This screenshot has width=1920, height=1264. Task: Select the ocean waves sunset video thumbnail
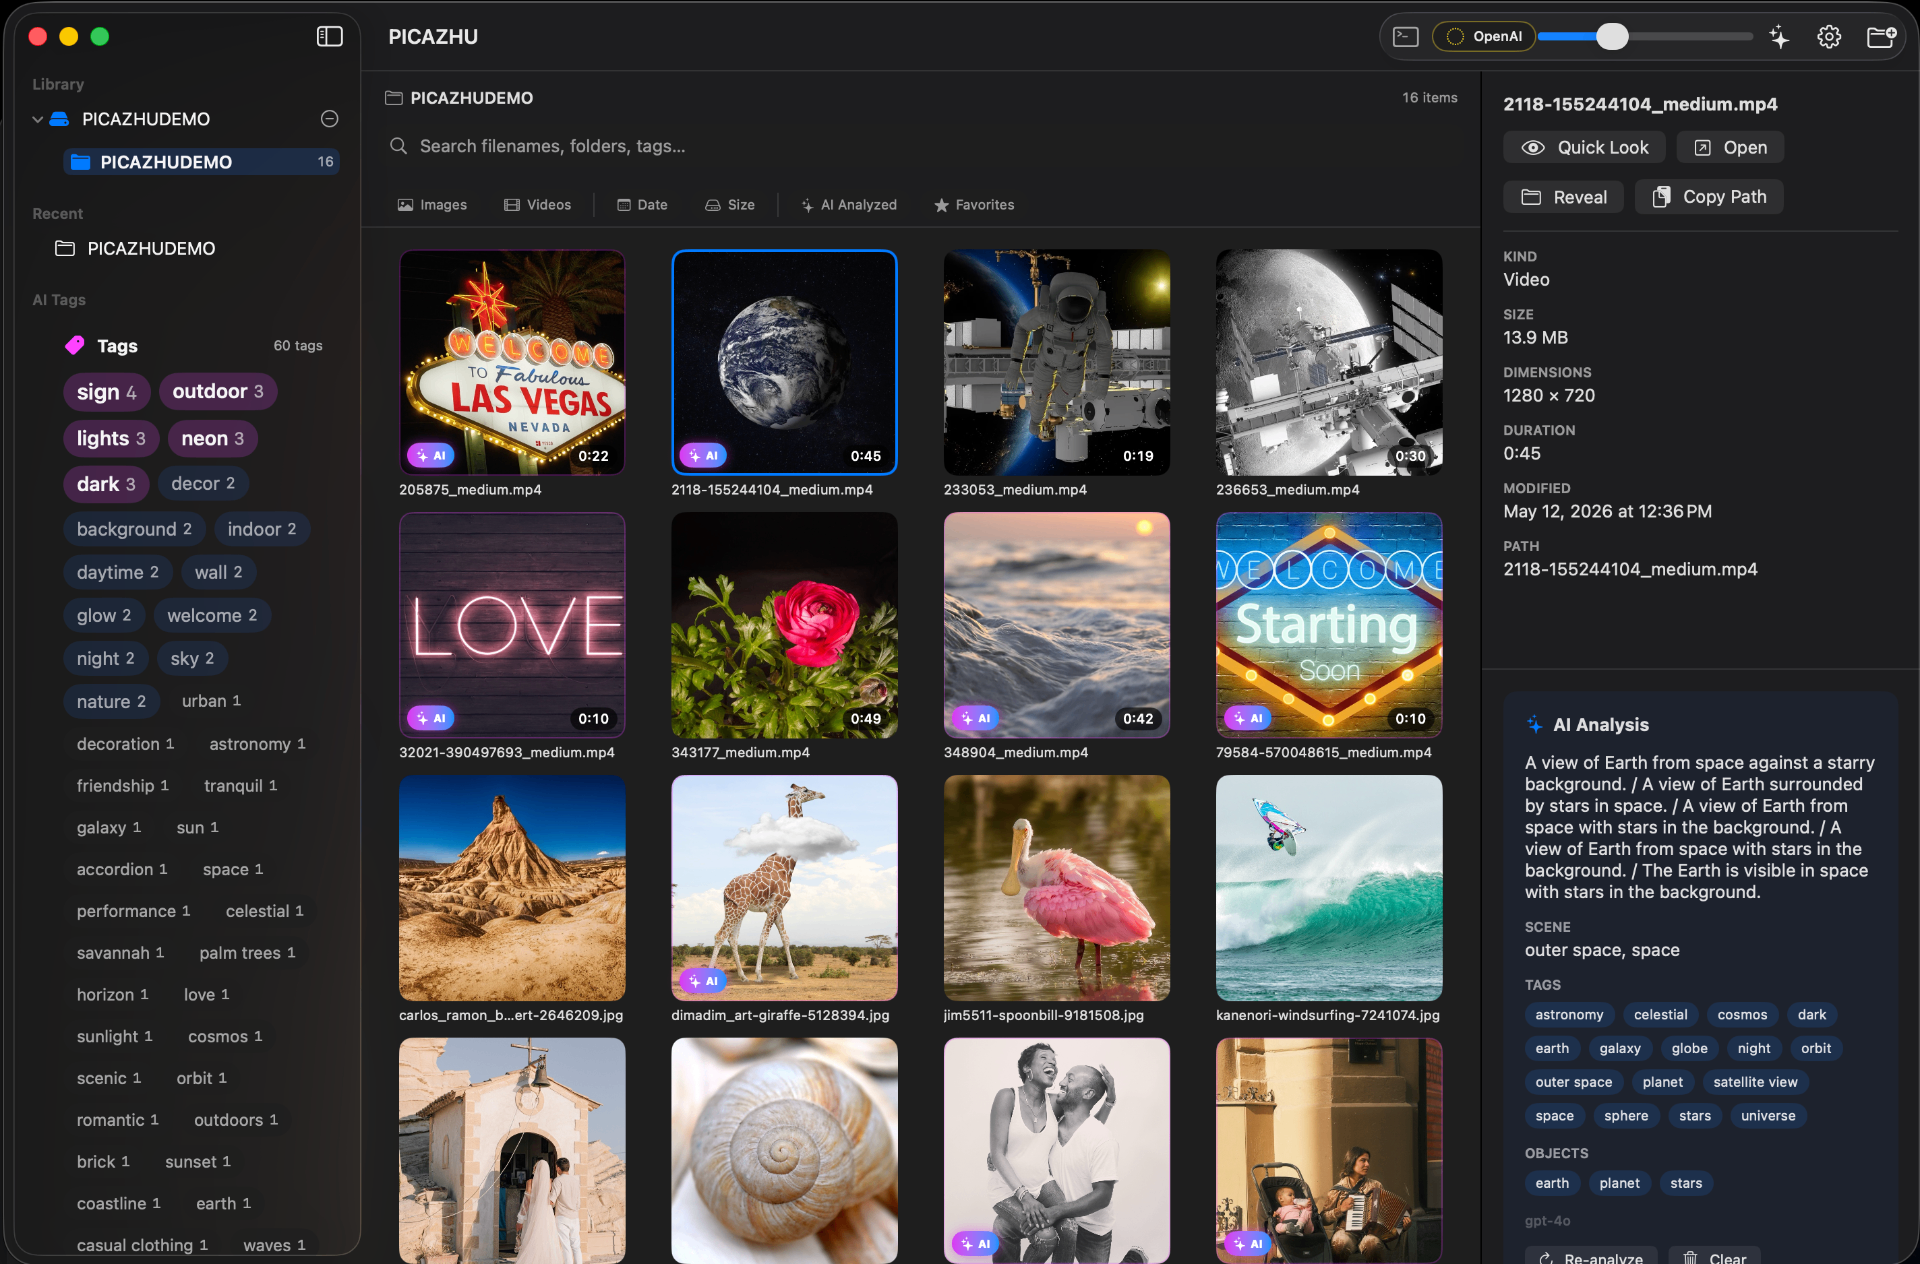[x=1057, y=625]
